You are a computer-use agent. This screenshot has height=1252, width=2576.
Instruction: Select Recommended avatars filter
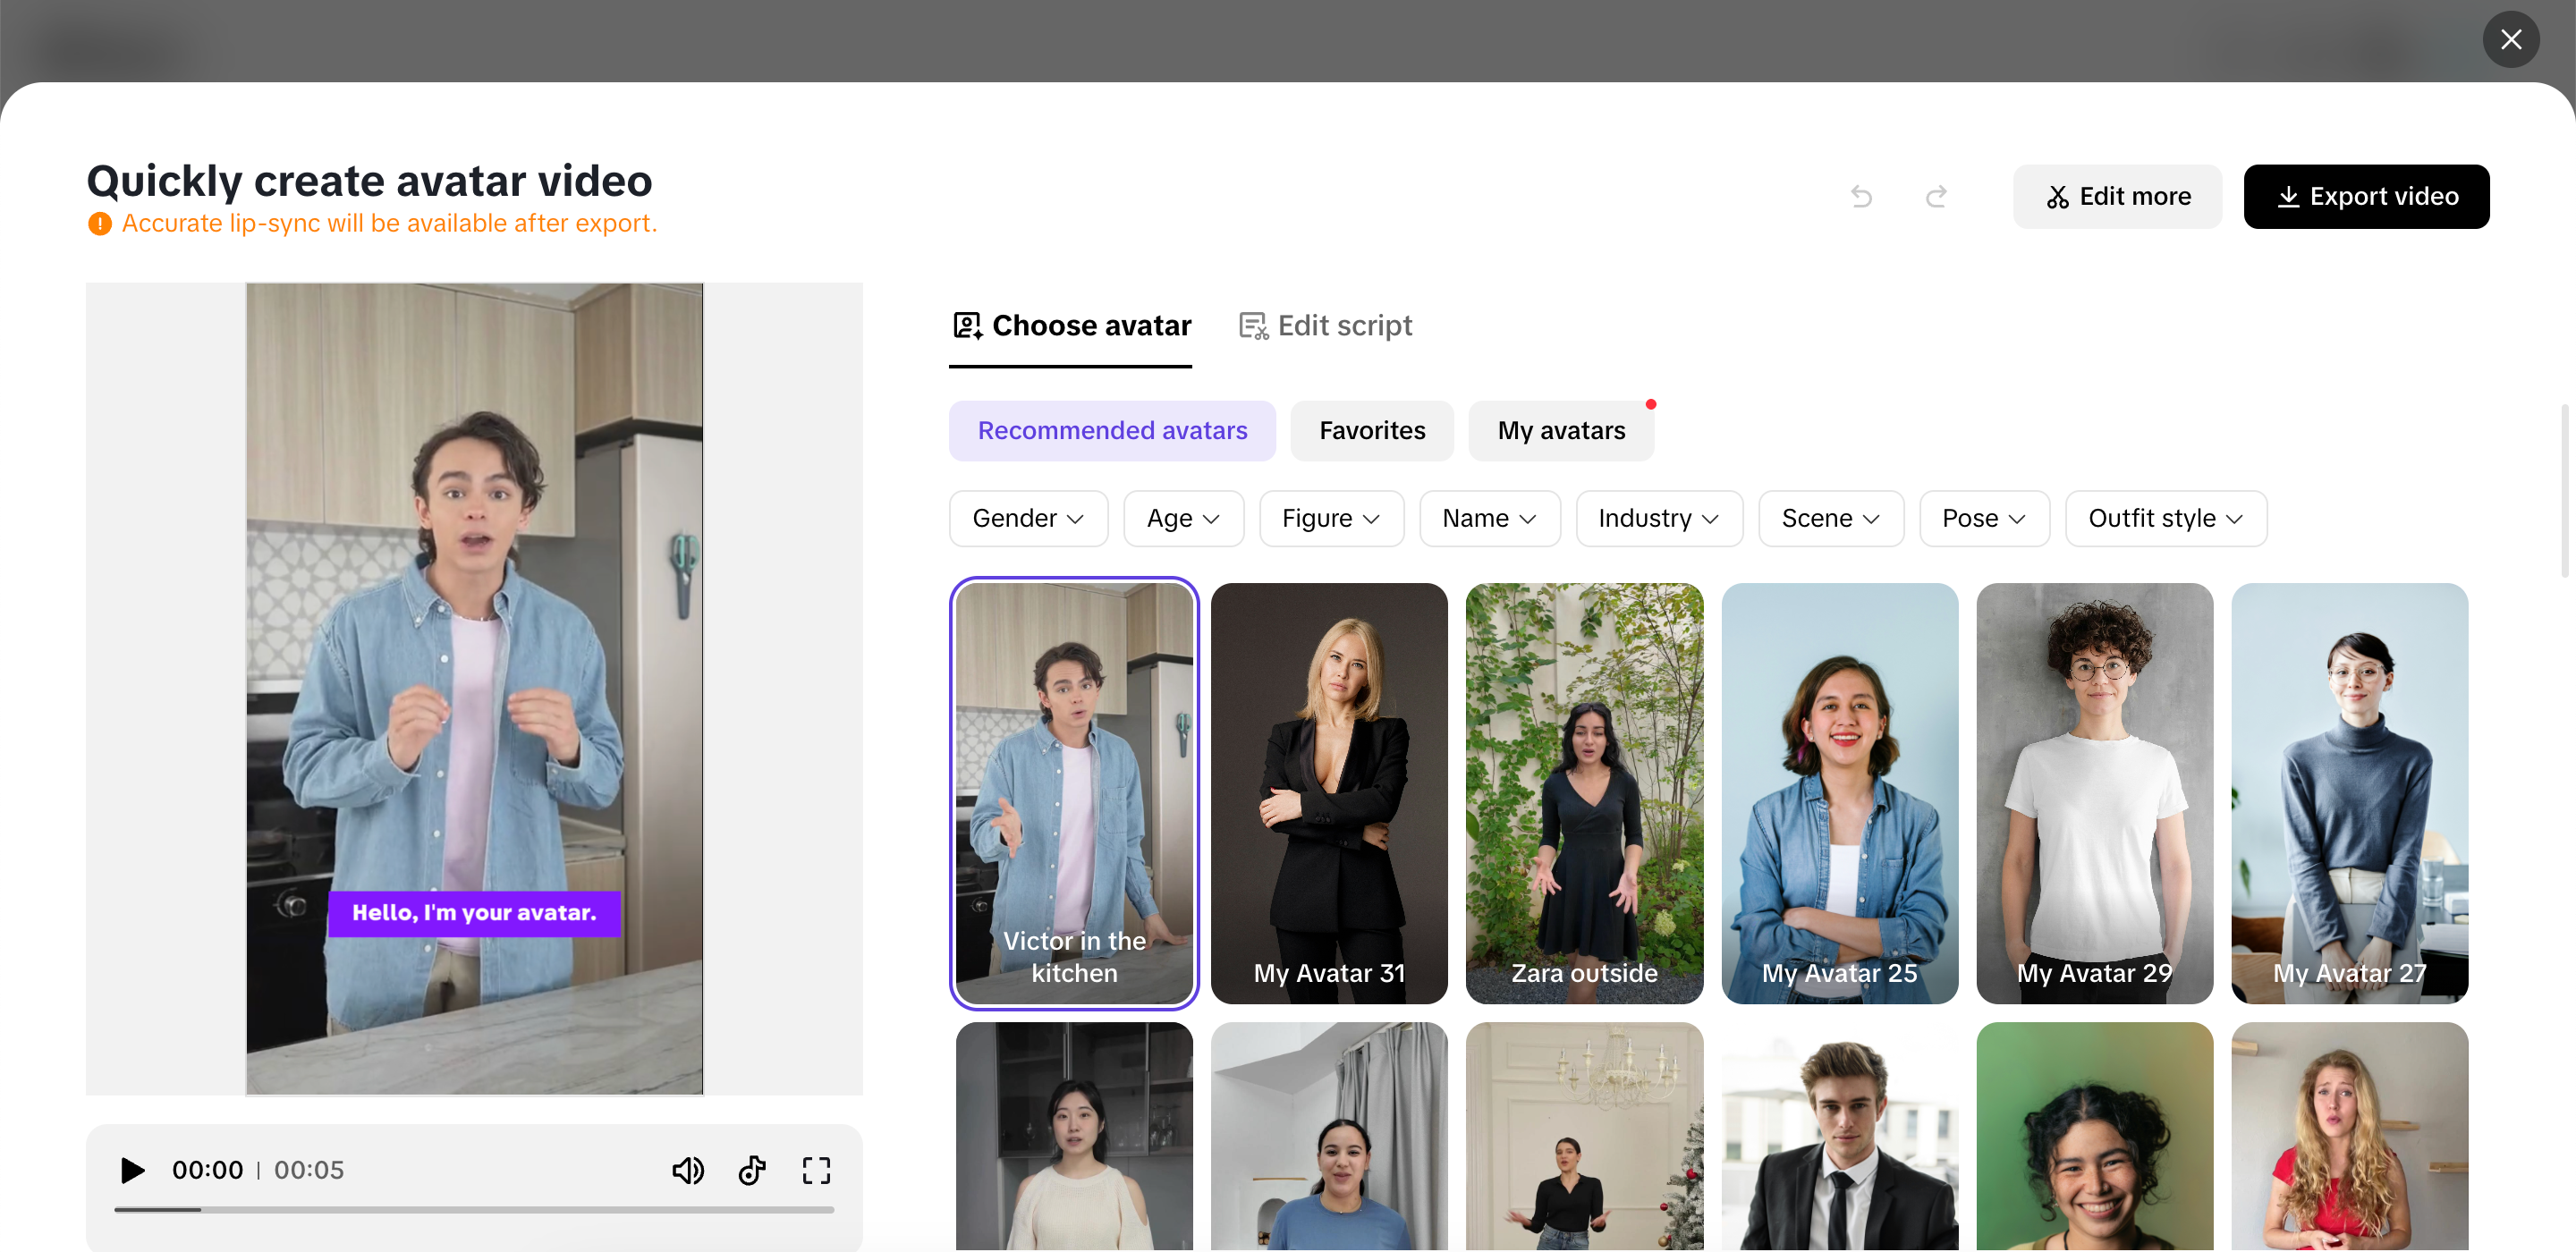point(1112,431)
